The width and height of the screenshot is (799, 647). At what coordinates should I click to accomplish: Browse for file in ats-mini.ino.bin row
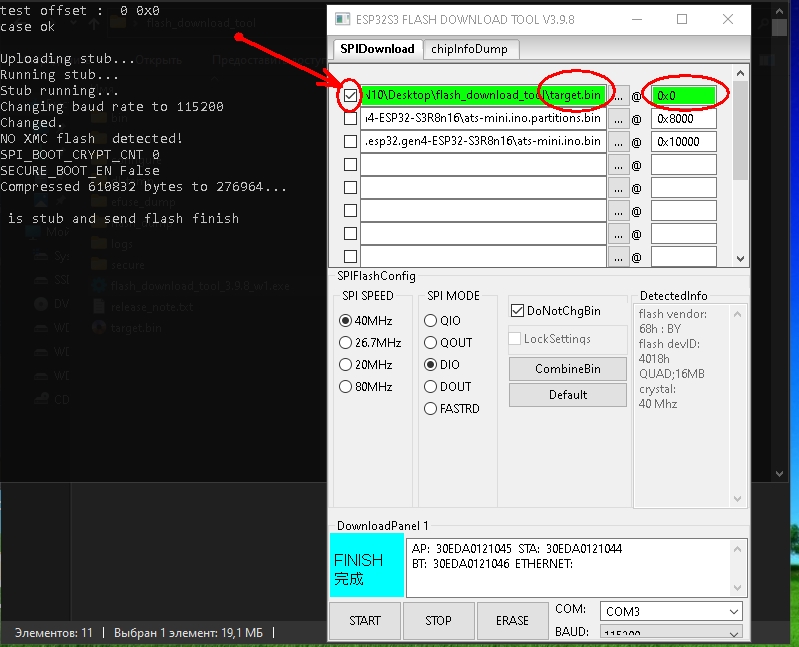point(618,142)
